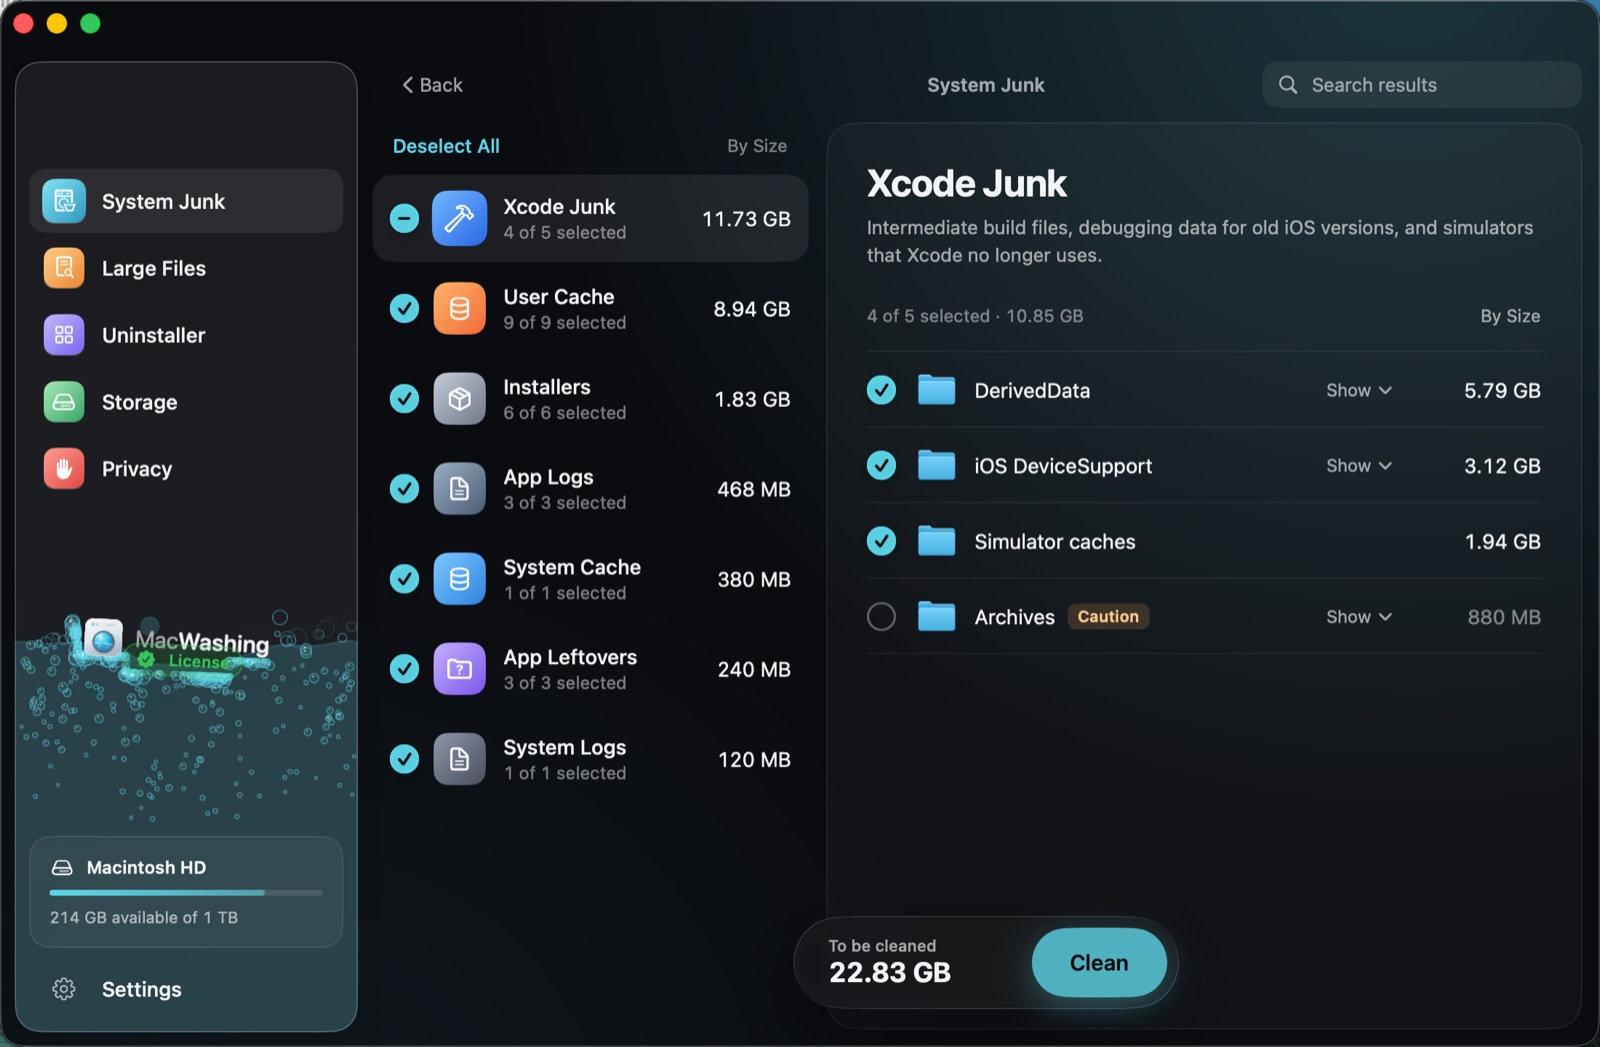The height and width of the screenshot is (1047, 1600).
Task: Click the MacWashing License badge
Action: pos(188,661)
